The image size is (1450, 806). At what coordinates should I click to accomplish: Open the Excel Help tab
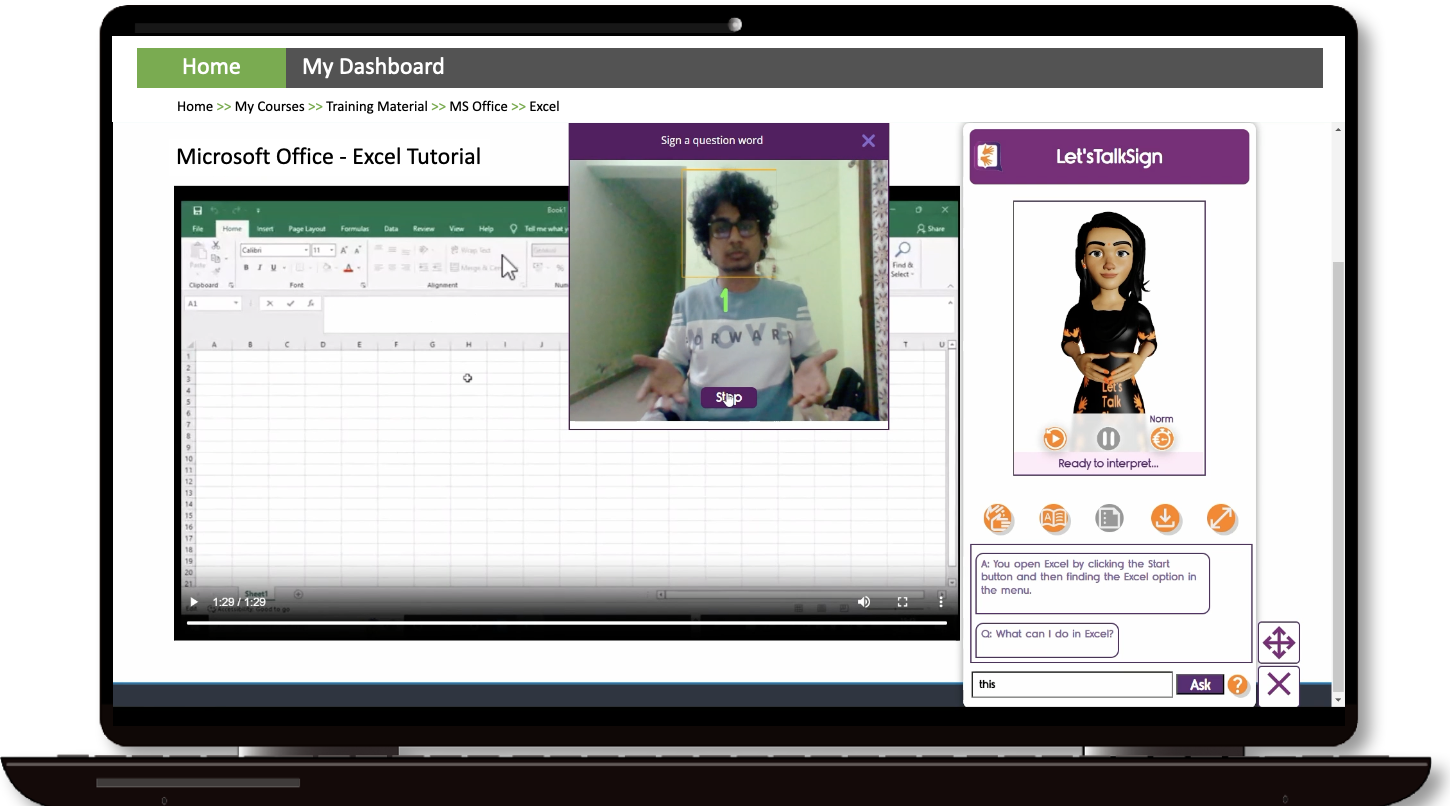[x=486, y=229]
